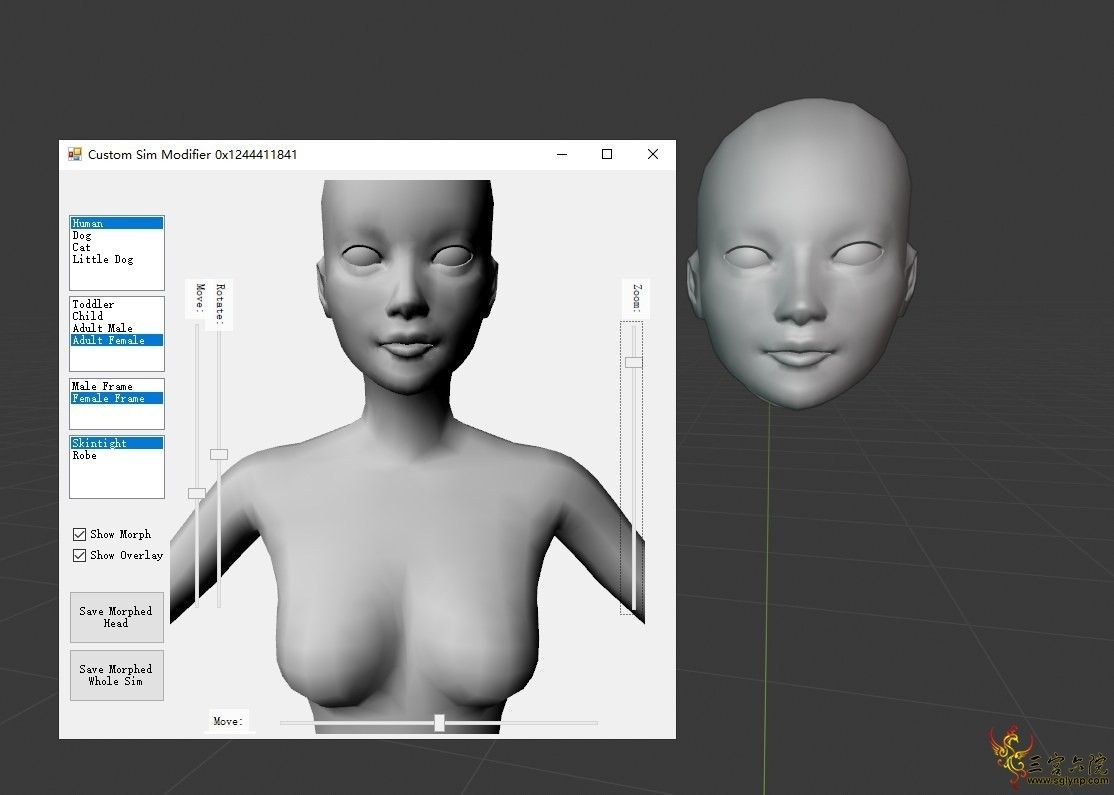Click the horizontal Move slider thumb

(x=440, y=723)
